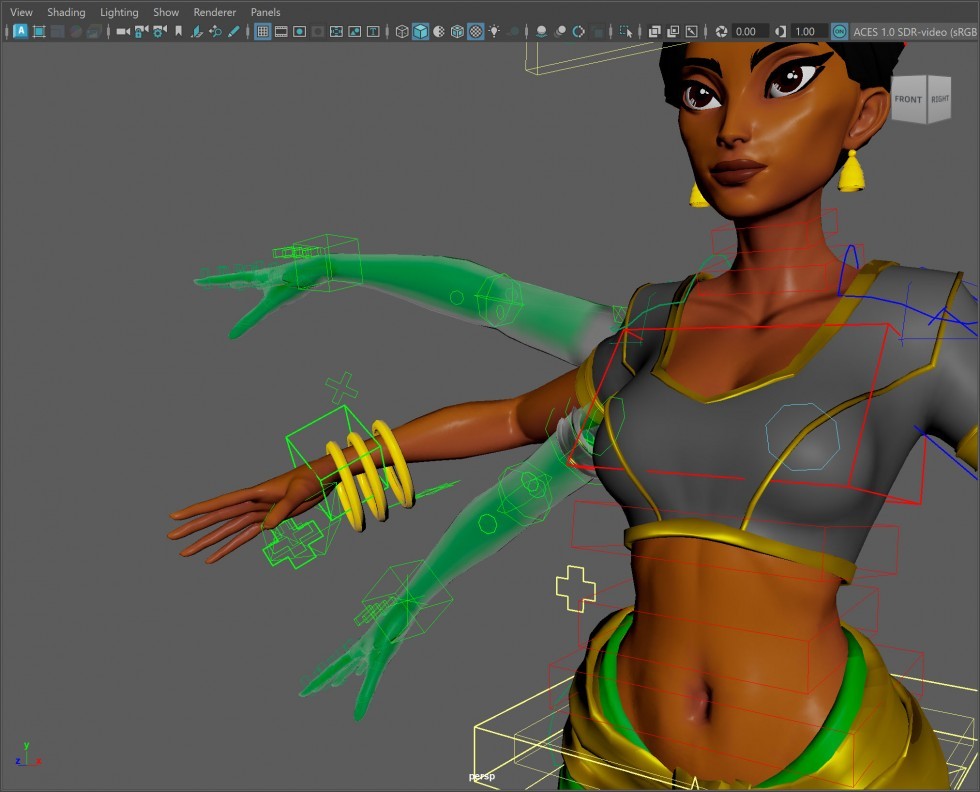The height and width of the screenshot is (792, 980).
Task: Toggle the X-Ray Joints icon
Action: pyautogui.click(x=691, y=31)
